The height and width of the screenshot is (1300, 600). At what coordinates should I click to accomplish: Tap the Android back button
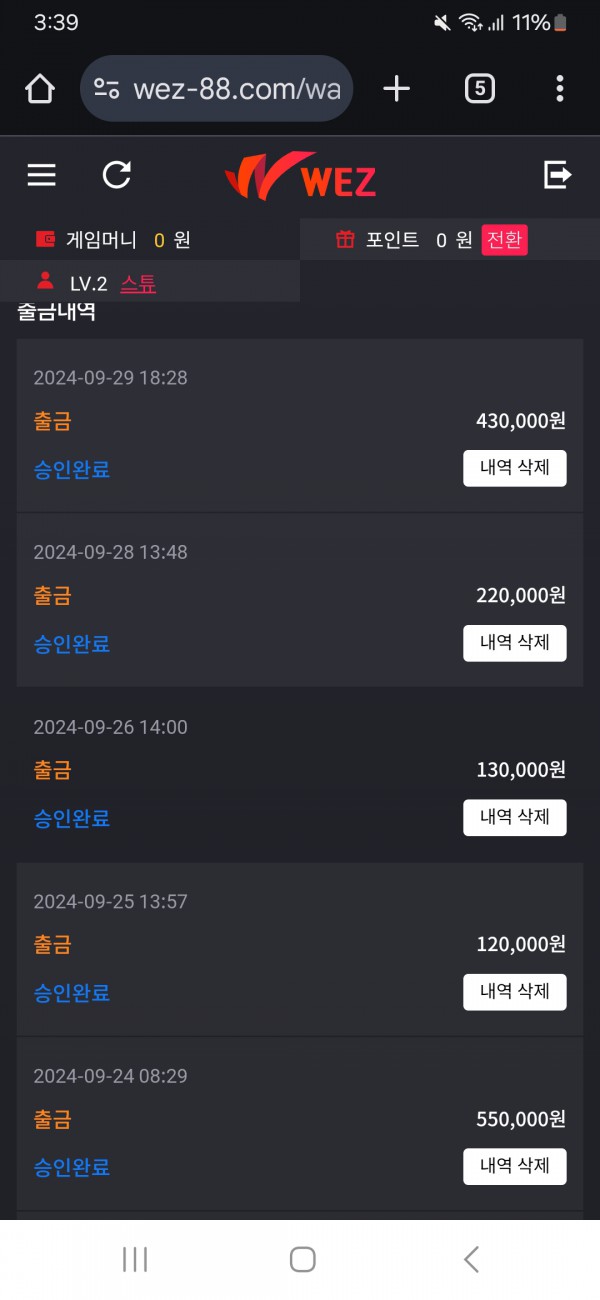point(471,1260)
